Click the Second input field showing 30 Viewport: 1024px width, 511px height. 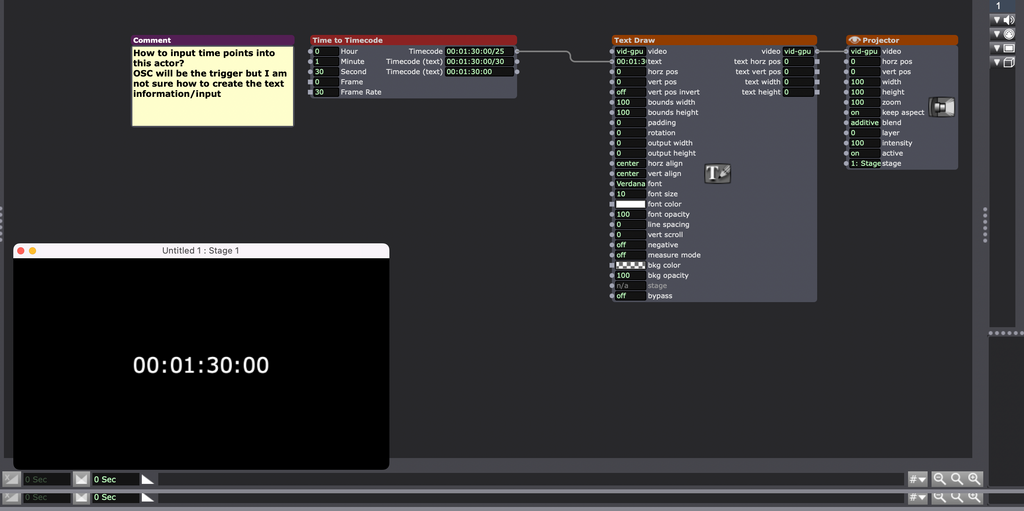coord(324,72)
